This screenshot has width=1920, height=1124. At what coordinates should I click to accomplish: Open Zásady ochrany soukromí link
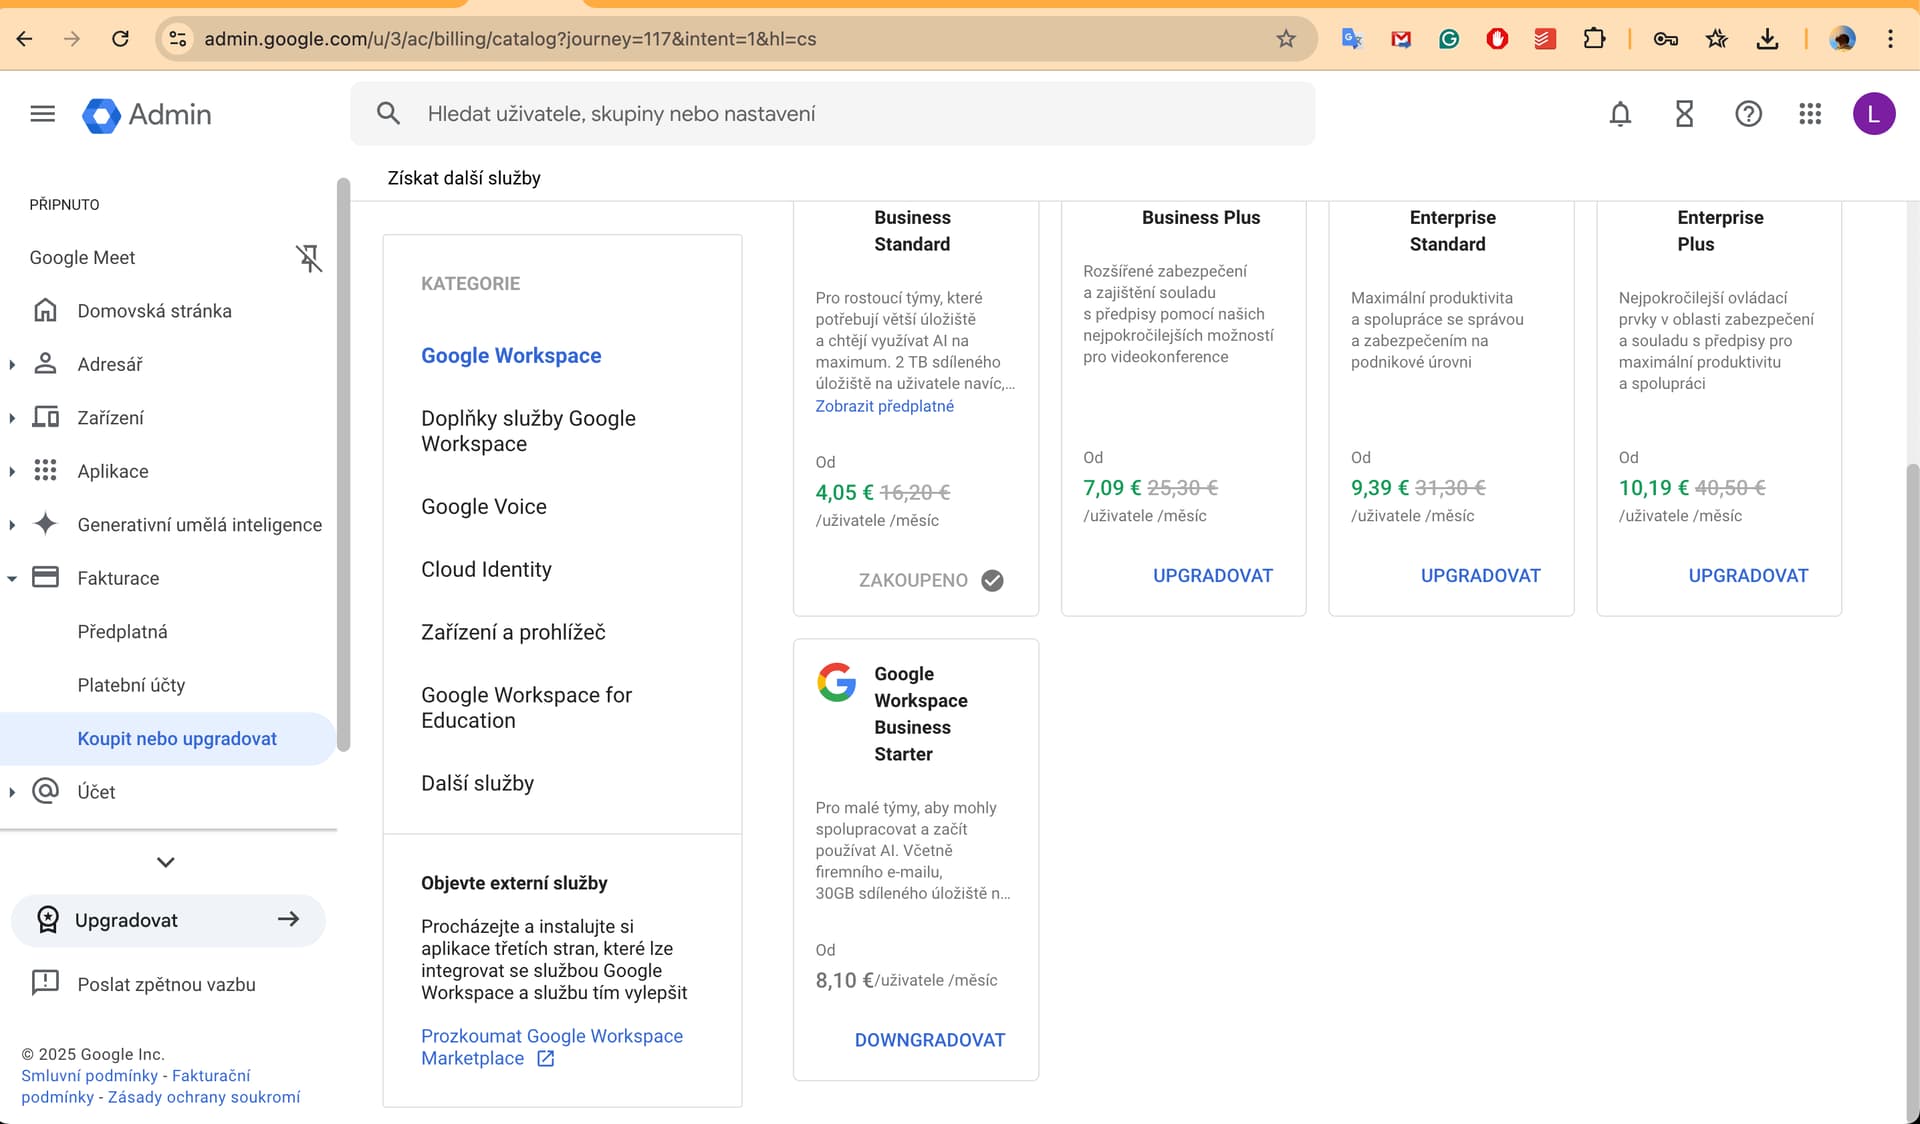(x=204, y=1097)
